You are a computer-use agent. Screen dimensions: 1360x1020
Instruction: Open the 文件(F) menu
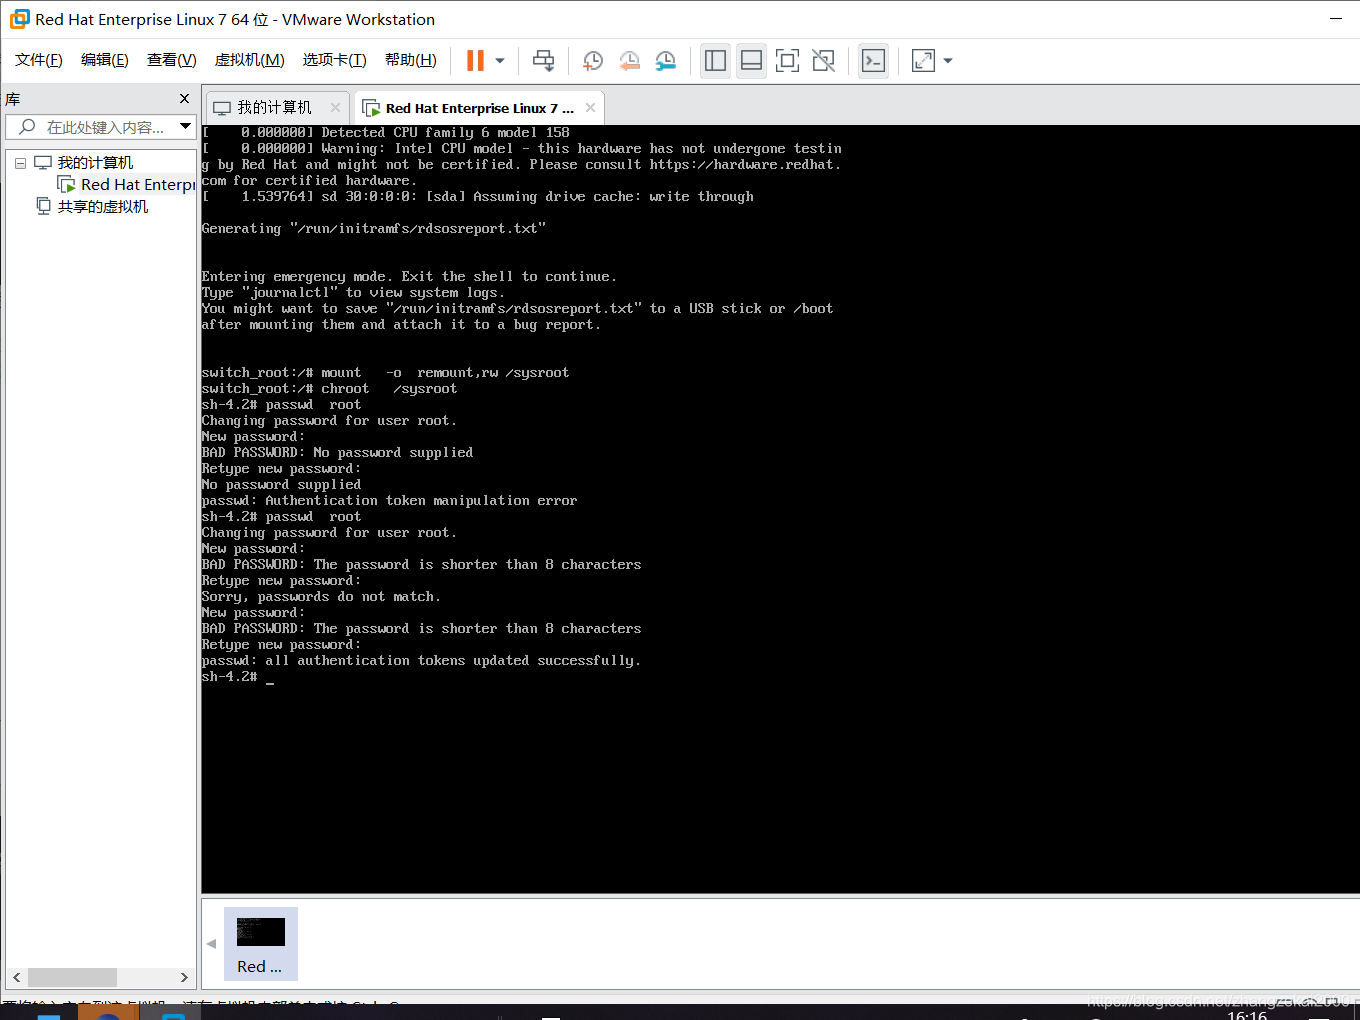[x=39, y=60]
